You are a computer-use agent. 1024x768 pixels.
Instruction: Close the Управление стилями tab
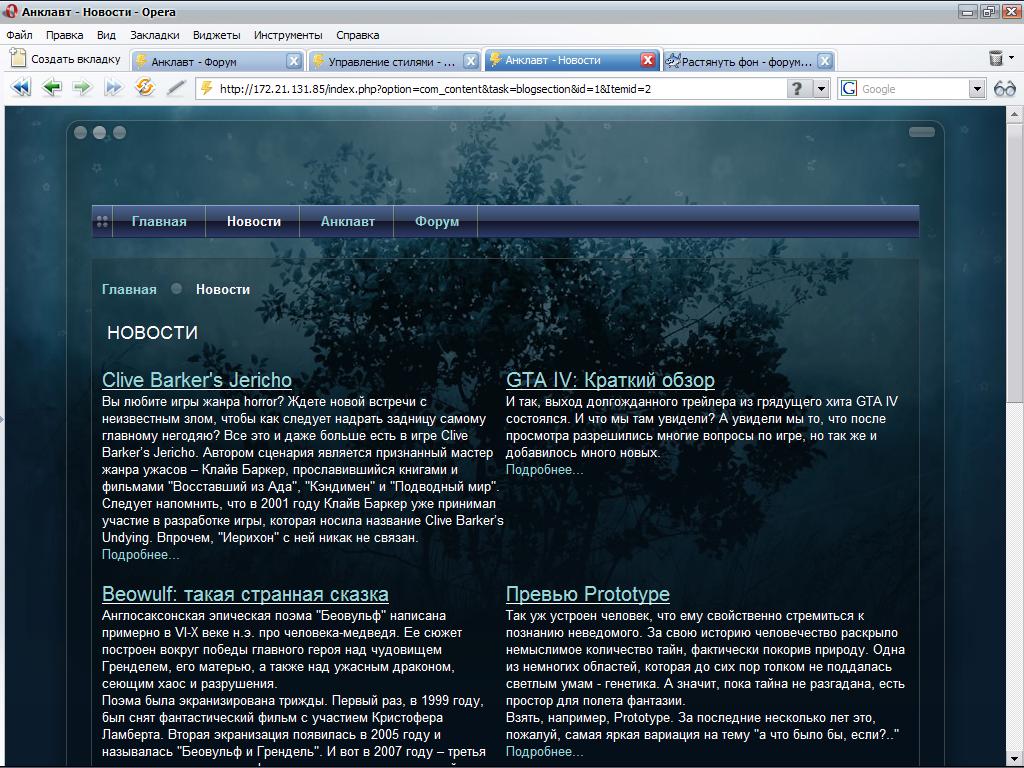(x=471, y=61)
